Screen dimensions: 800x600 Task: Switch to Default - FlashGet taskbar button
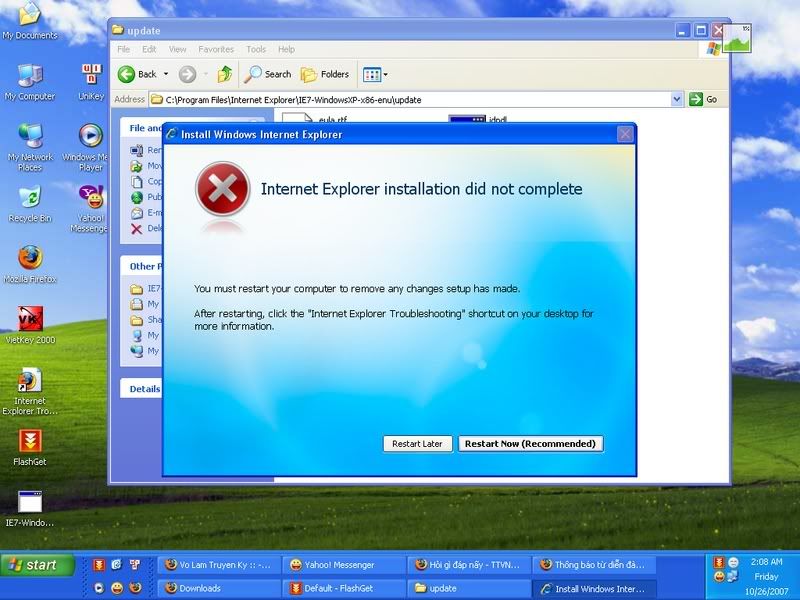click(x=344, y=588)
